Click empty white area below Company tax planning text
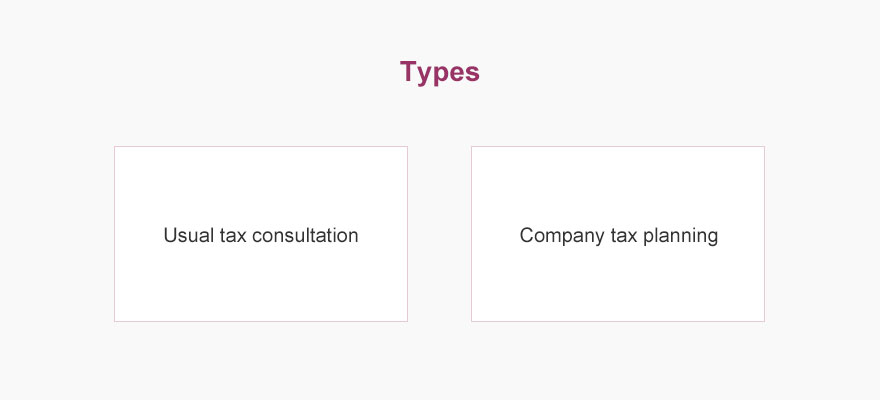 618,285
